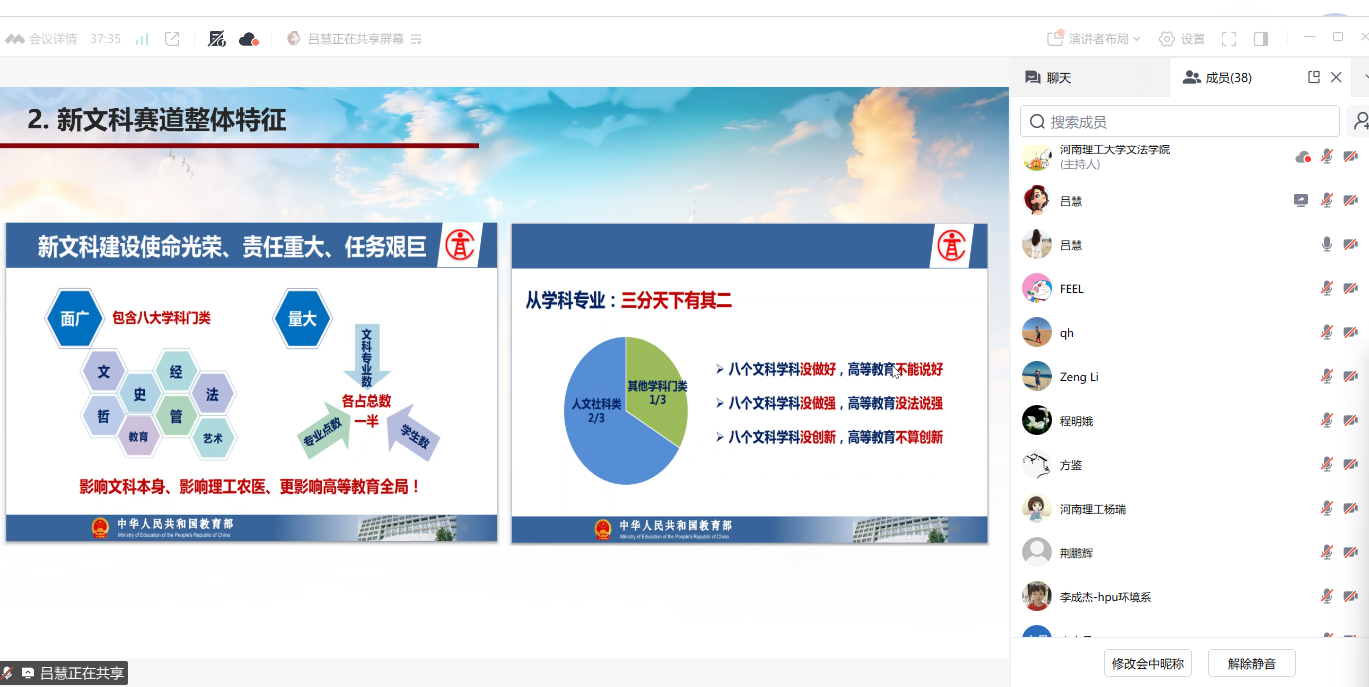Open 设置 settings with the gear icon
The image size is (1369, 687).
coord(1181,39)
